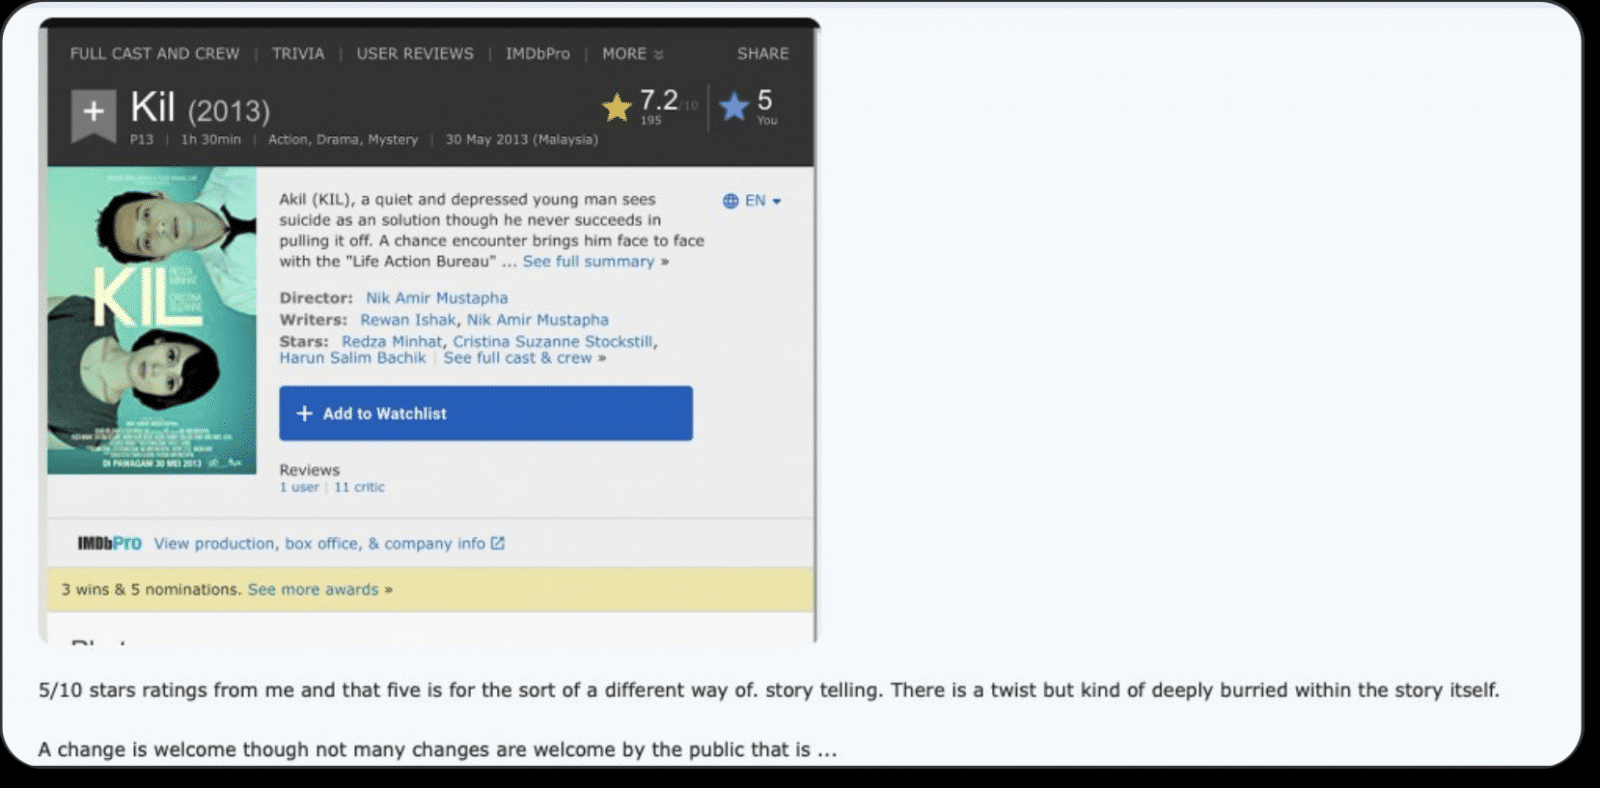1600x788 pixels.
Task: Click the external link icon after company info
Action: click(497, 543)
